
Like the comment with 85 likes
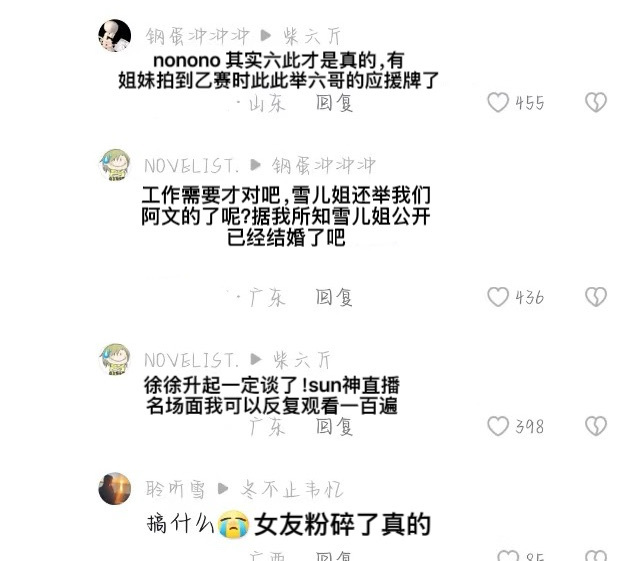tap(508, 556)
